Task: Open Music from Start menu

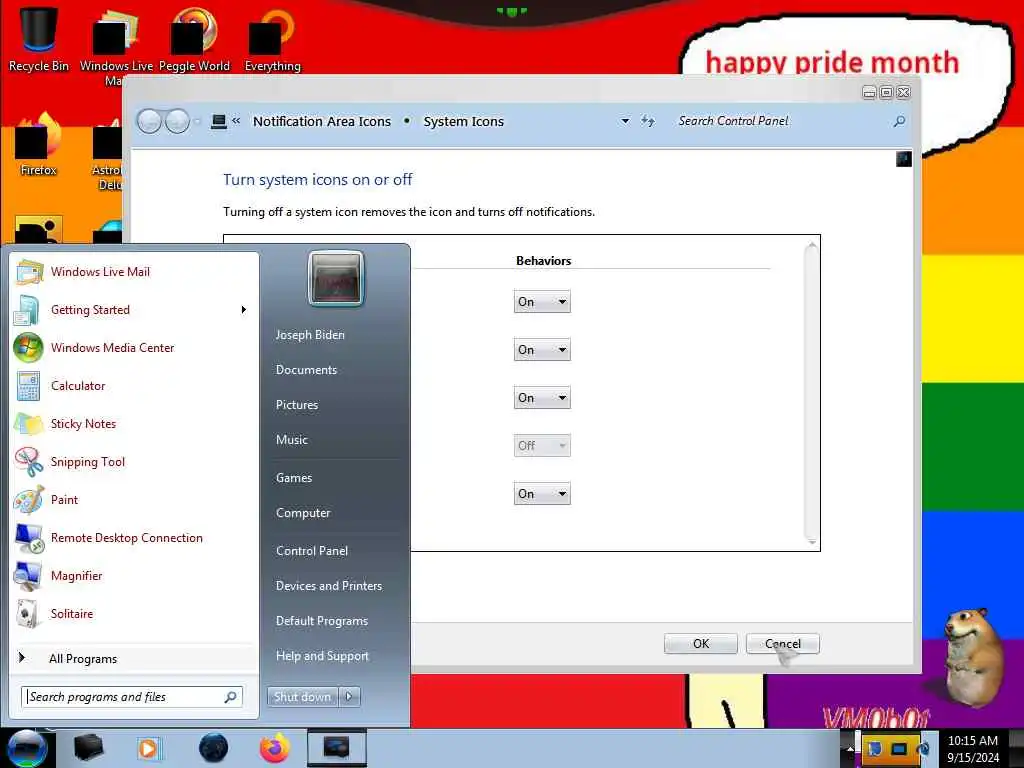Action: point(291,440)
